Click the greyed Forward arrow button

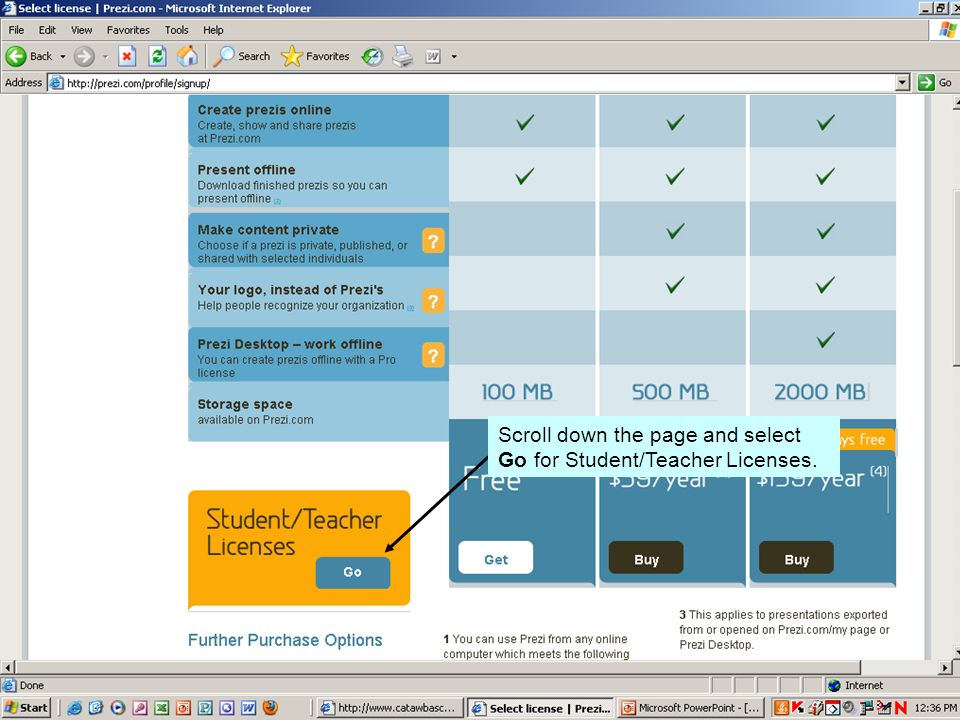(84, 56)
